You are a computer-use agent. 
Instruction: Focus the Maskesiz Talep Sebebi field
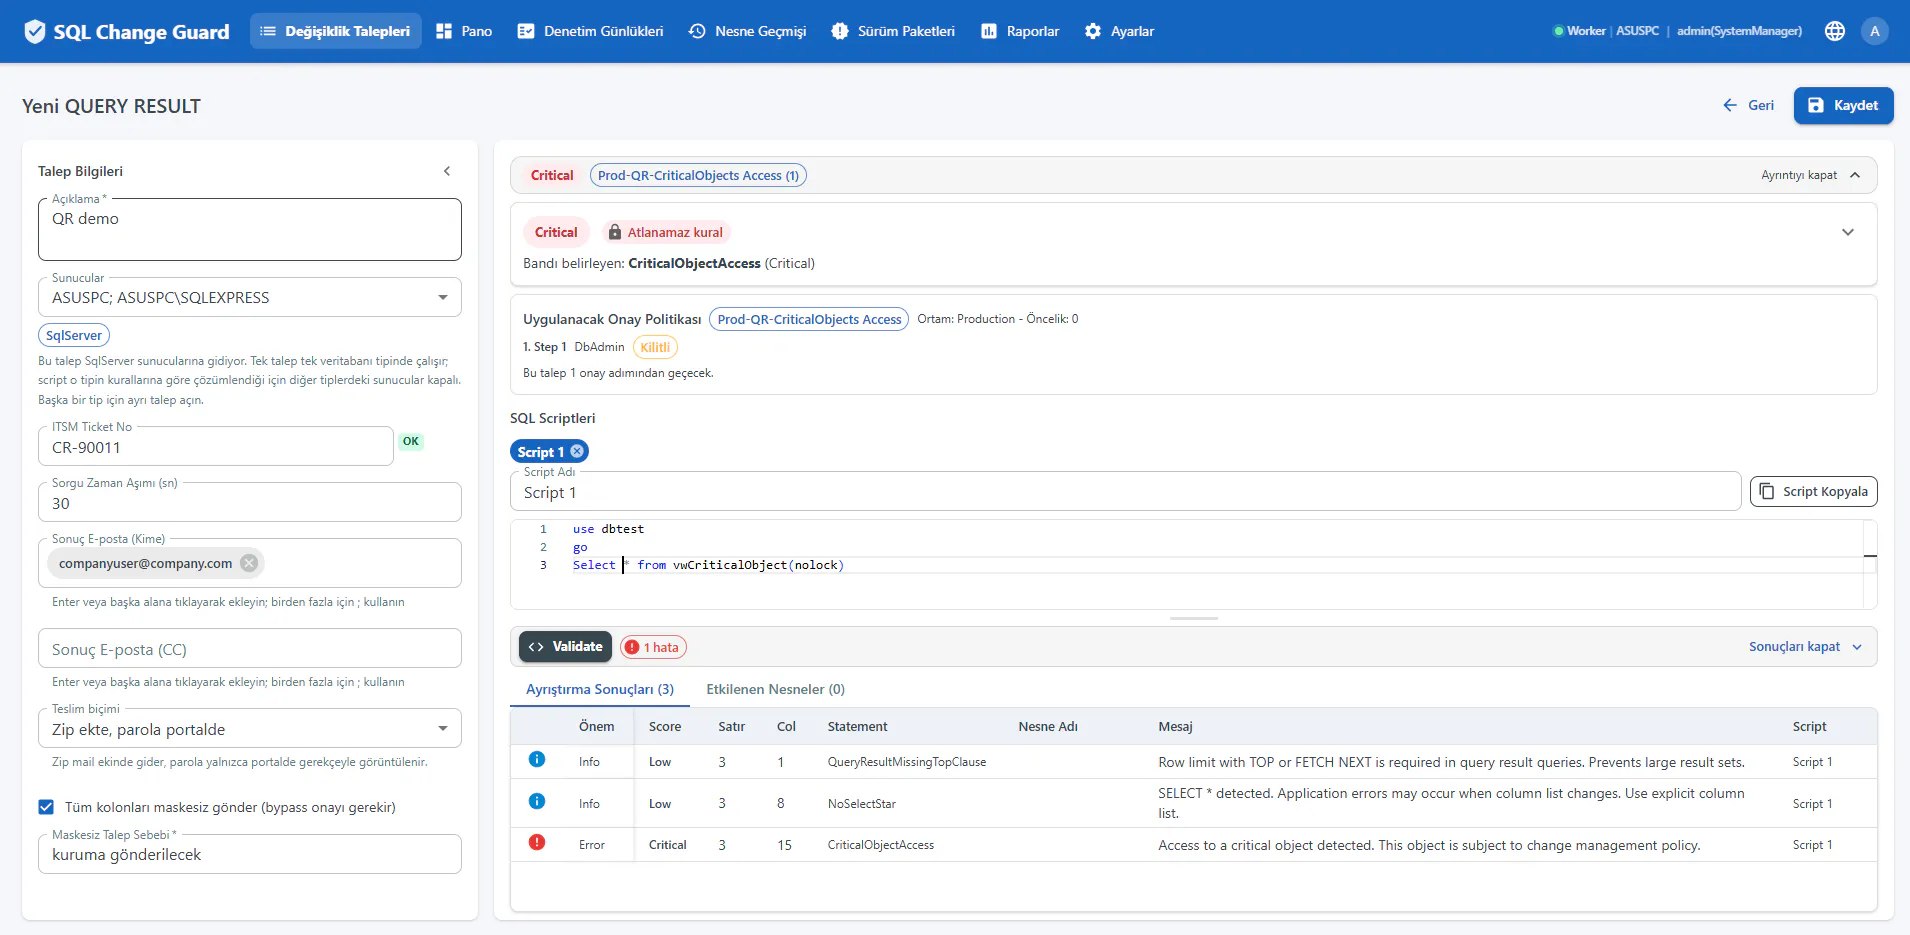[250, 854]
